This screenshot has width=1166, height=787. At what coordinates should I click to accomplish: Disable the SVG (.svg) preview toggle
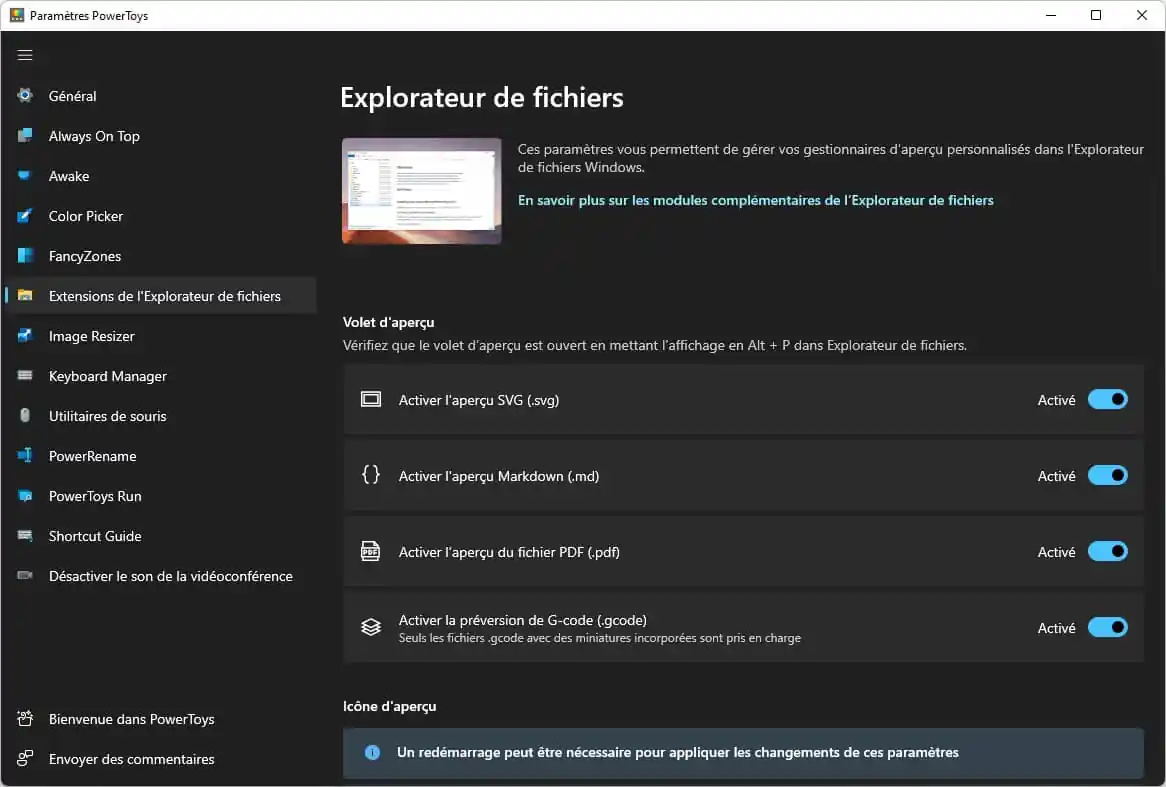coord(1107,399)
